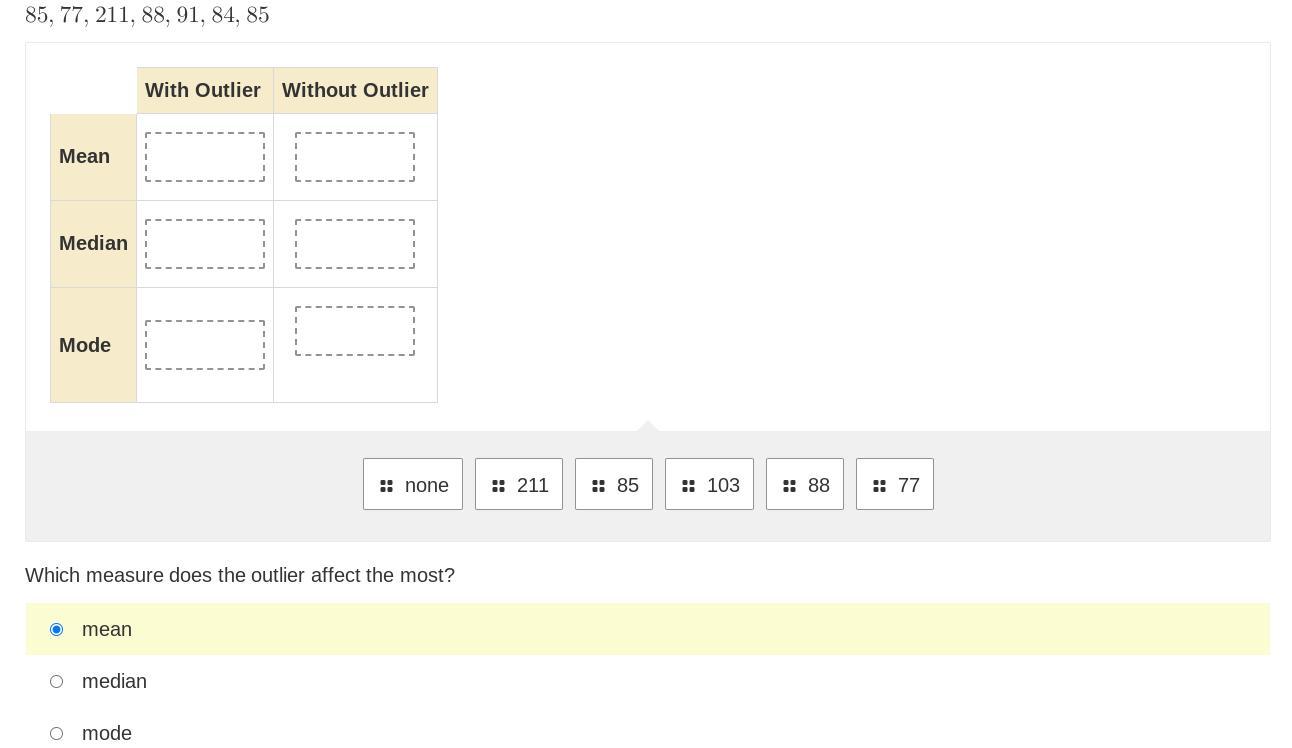The width and height of the screenshot is (1292, 748).
Task: Pick the 'none' answer tile label
Action: (x=427, y=485)
